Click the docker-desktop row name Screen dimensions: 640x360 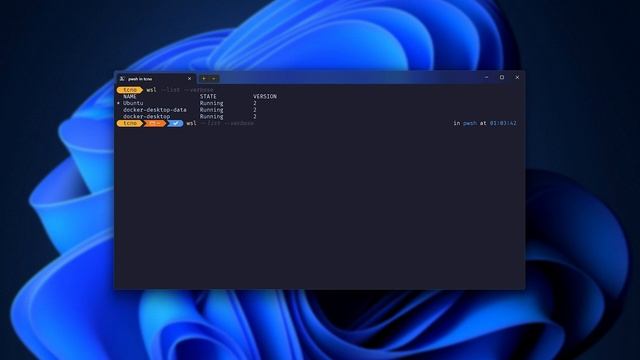(x=147, y=116)
